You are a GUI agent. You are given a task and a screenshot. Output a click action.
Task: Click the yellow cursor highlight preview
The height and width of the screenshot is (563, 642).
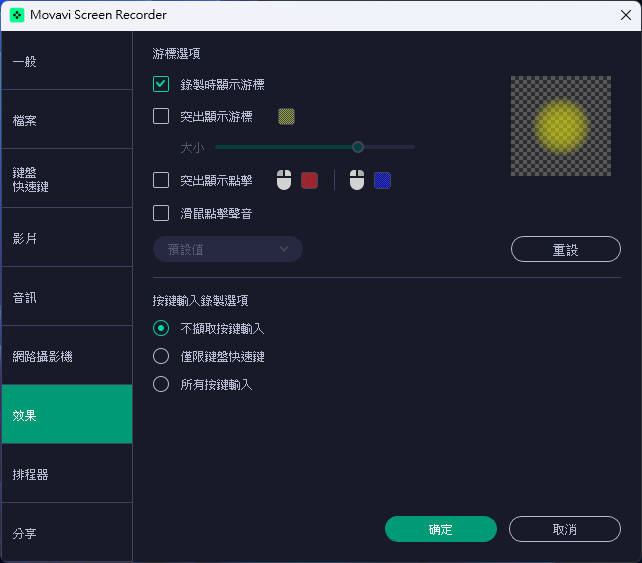coord(561,126)
